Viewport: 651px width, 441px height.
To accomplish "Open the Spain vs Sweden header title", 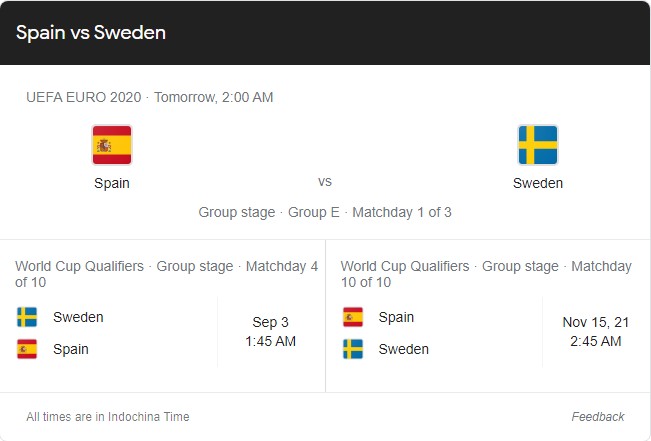I will coord(91,32).
